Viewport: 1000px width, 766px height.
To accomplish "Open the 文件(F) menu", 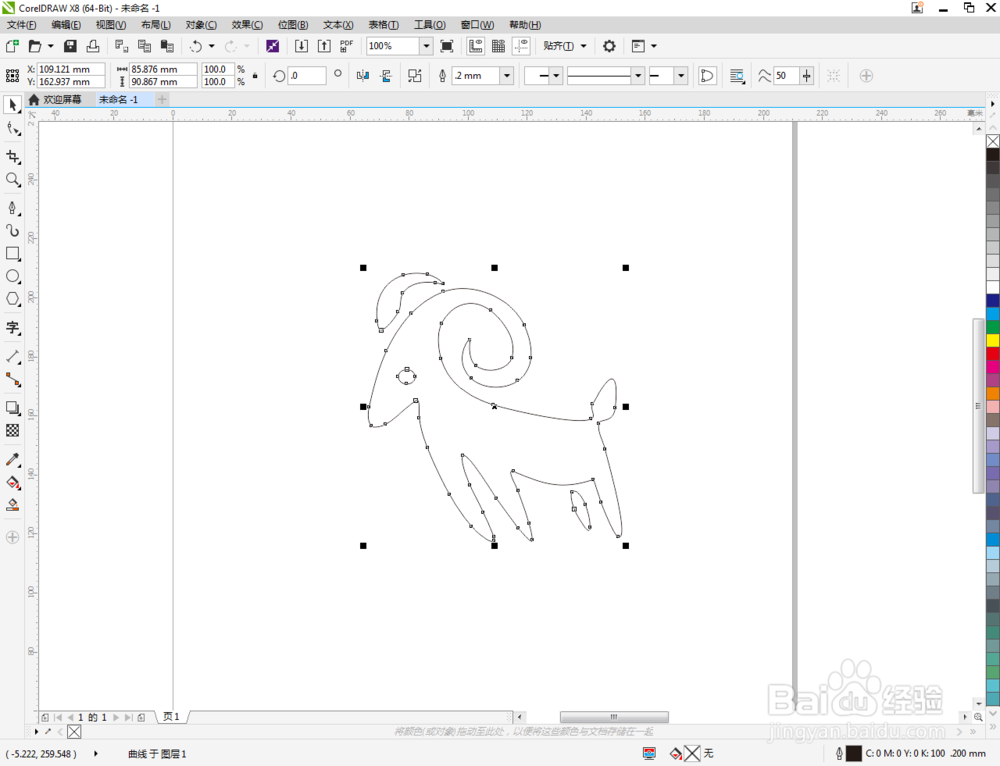I will (22, 25).
